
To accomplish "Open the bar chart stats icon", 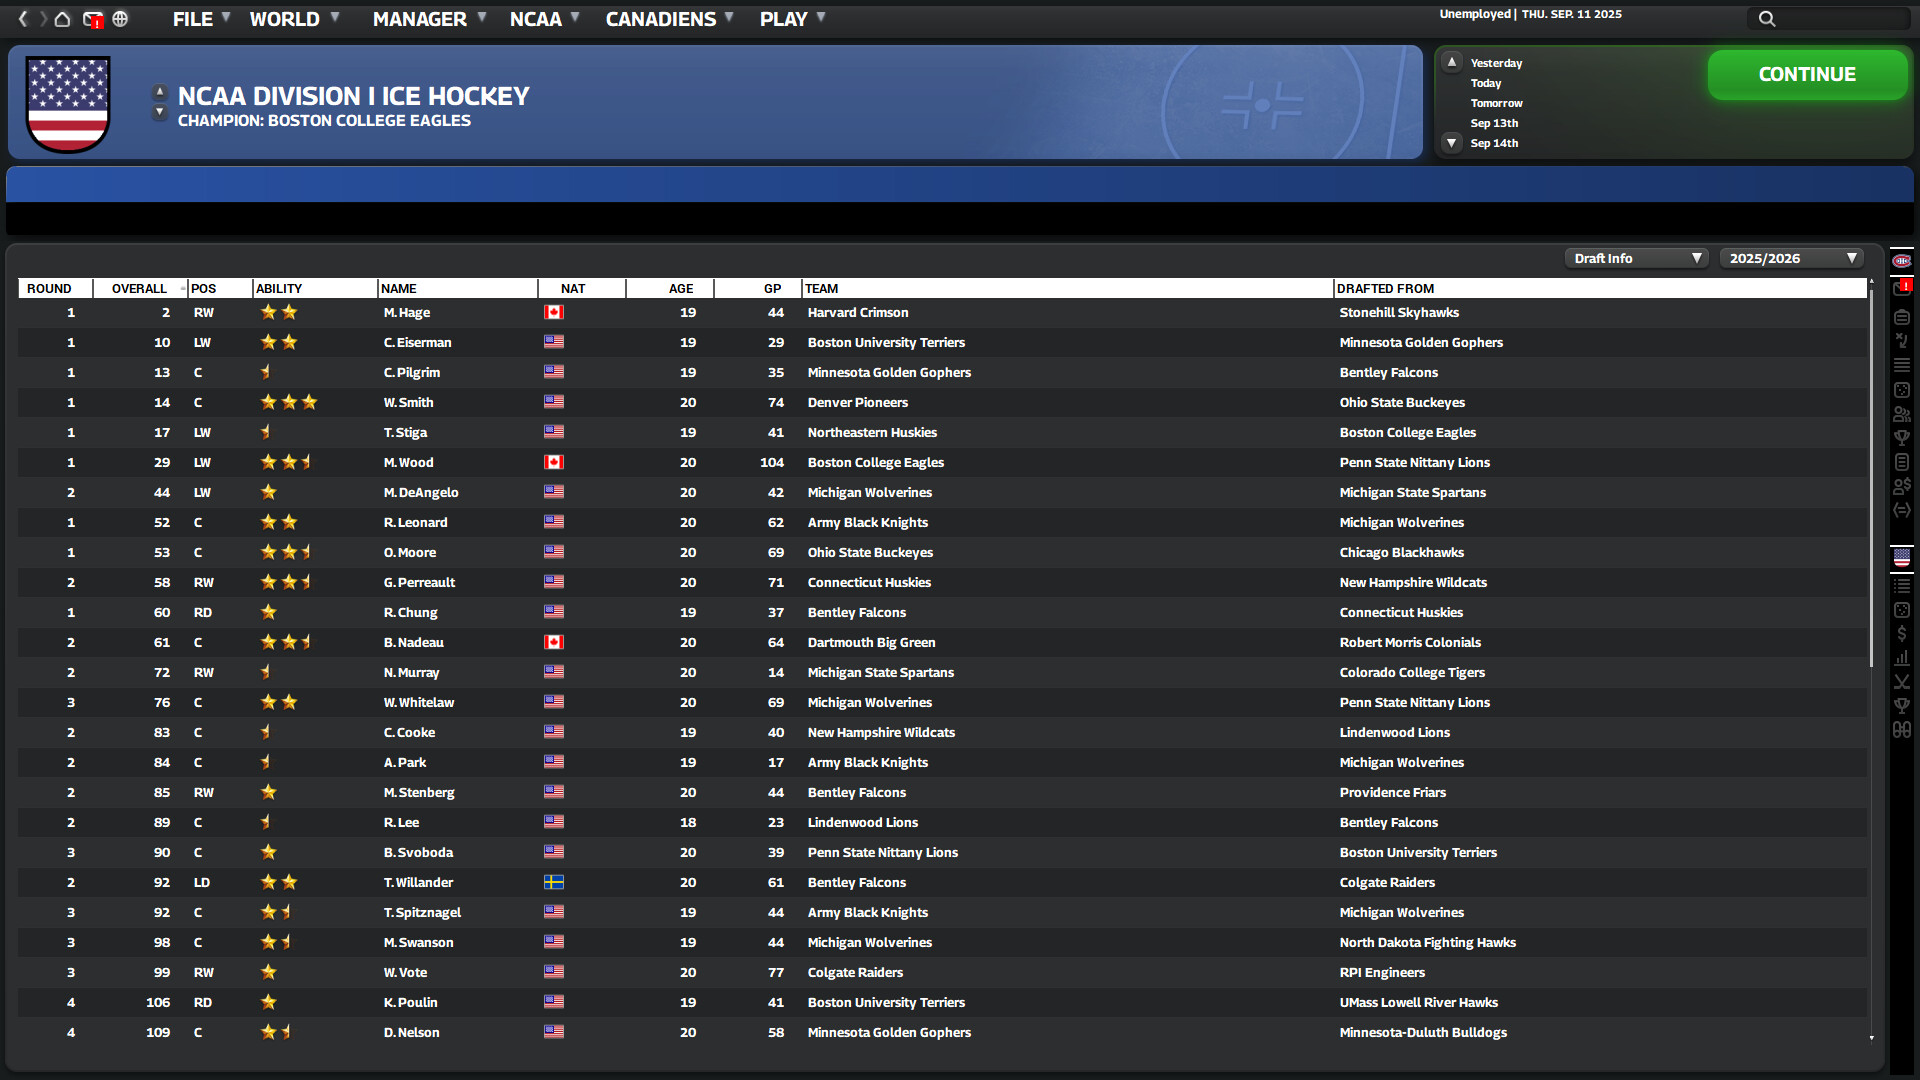I will pos(1903,658).
